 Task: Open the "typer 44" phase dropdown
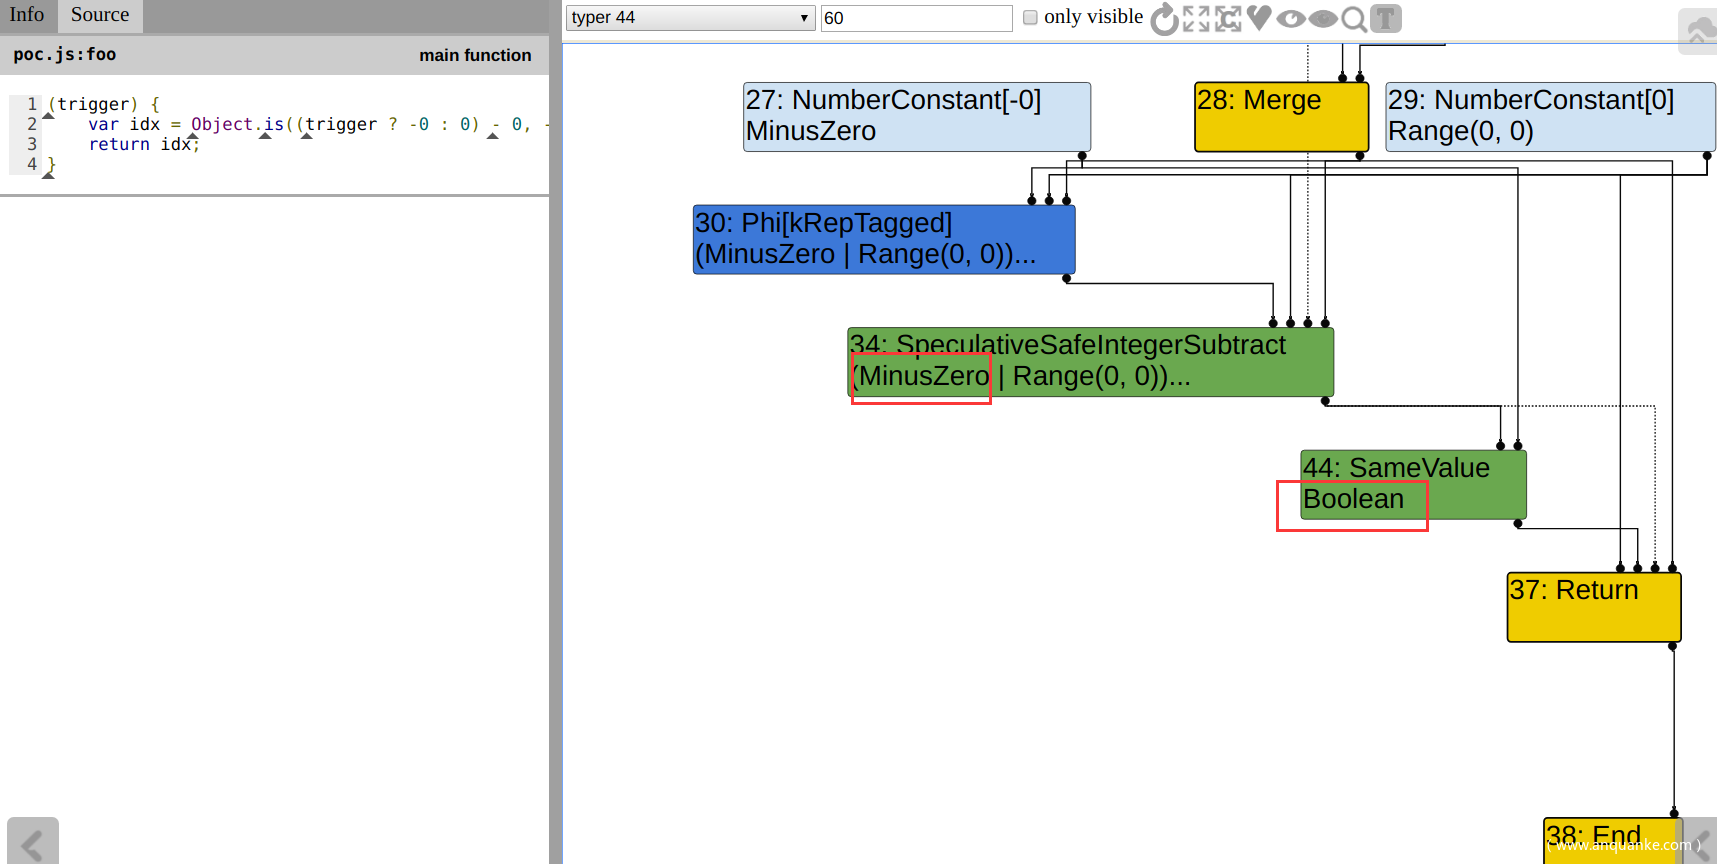pyautogui.click(x=690, y=18)
